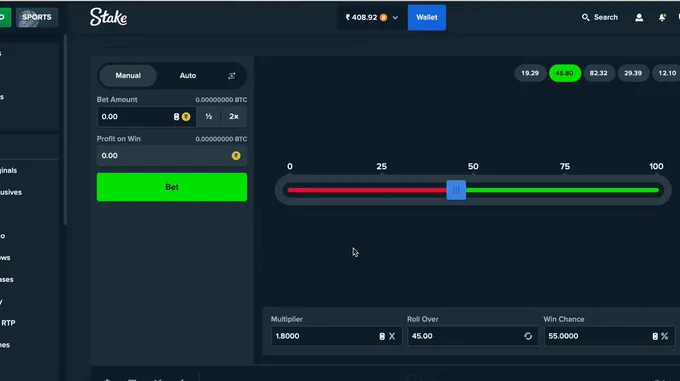Click the swap icon next to Auto tab
This screenshot has height=381, width=680.
[232, 76]
